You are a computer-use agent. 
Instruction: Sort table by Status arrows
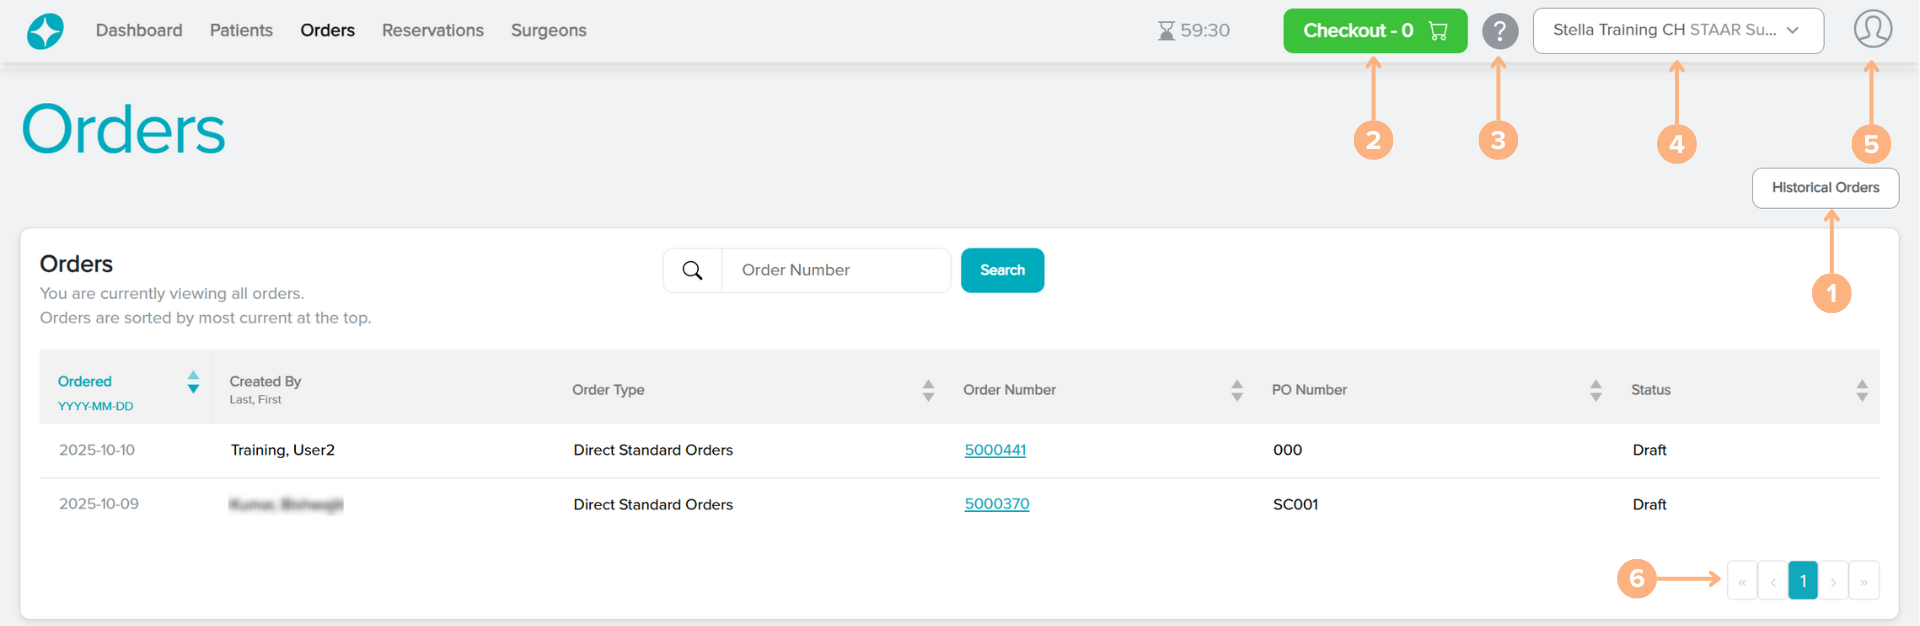[x=1861, y=390]
